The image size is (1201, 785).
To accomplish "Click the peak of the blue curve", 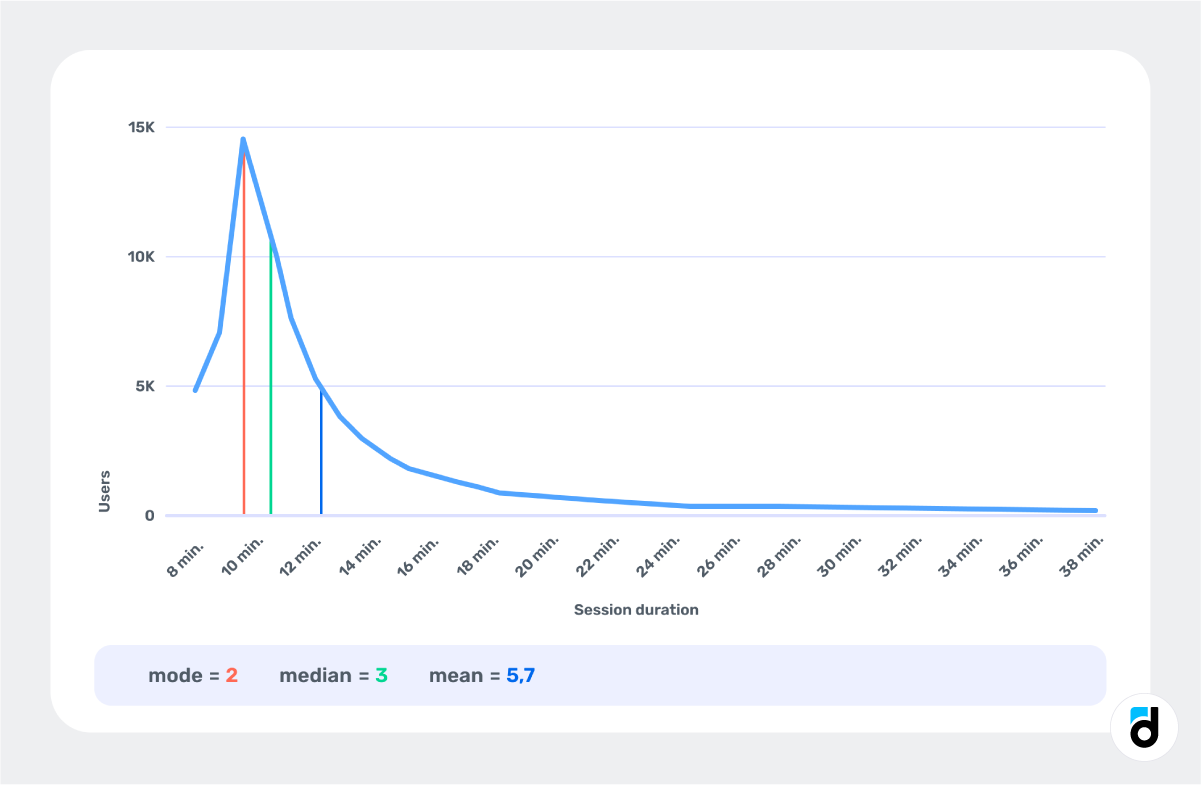I will point(243,139).
